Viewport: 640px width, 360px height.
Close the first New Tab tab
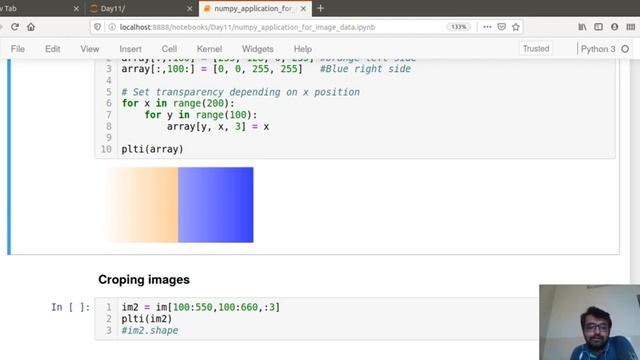(76, 9)
